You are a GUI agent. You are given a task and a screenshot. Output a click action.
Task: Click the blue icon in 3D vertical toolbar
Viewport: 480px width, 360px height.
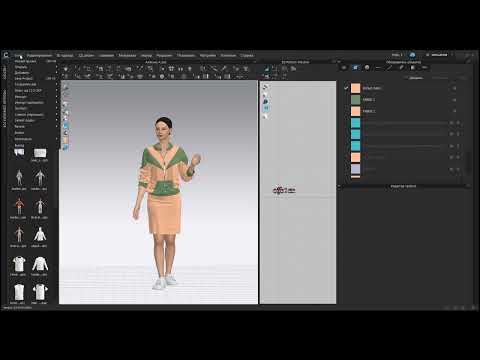(x=66, y=126)
